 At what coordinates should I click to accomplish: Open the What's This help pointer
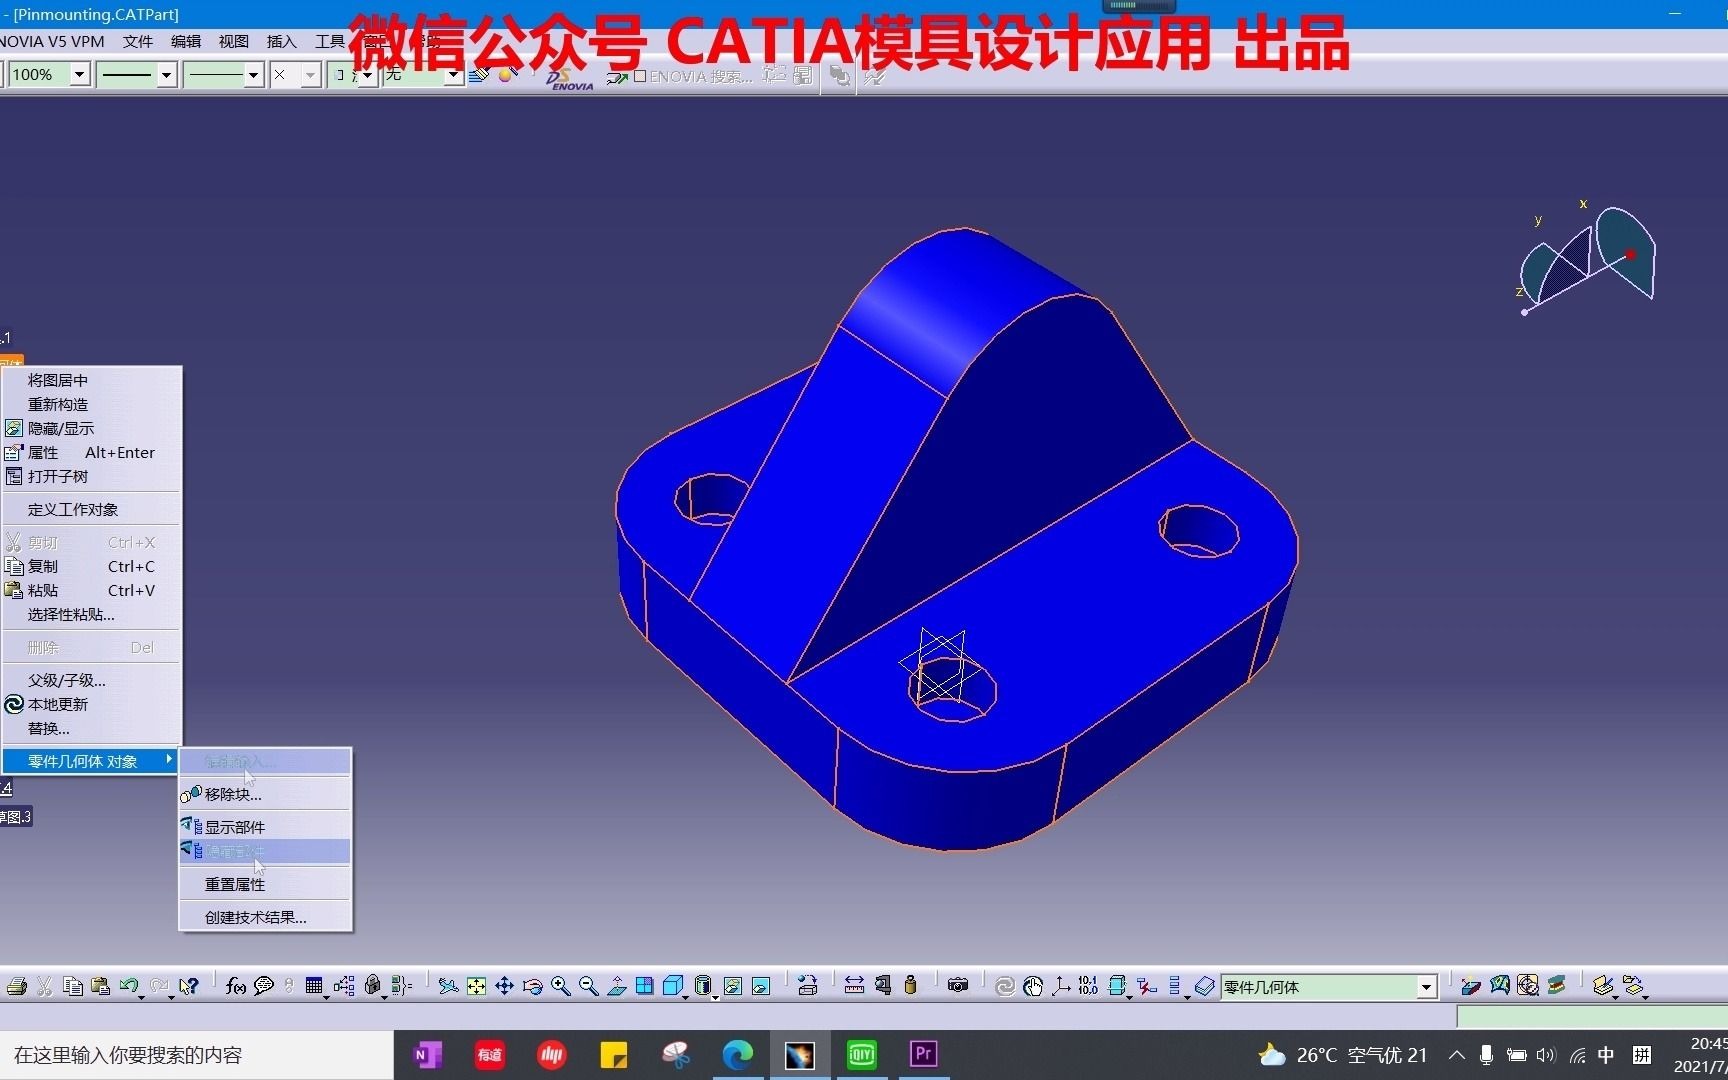(188, 986)
